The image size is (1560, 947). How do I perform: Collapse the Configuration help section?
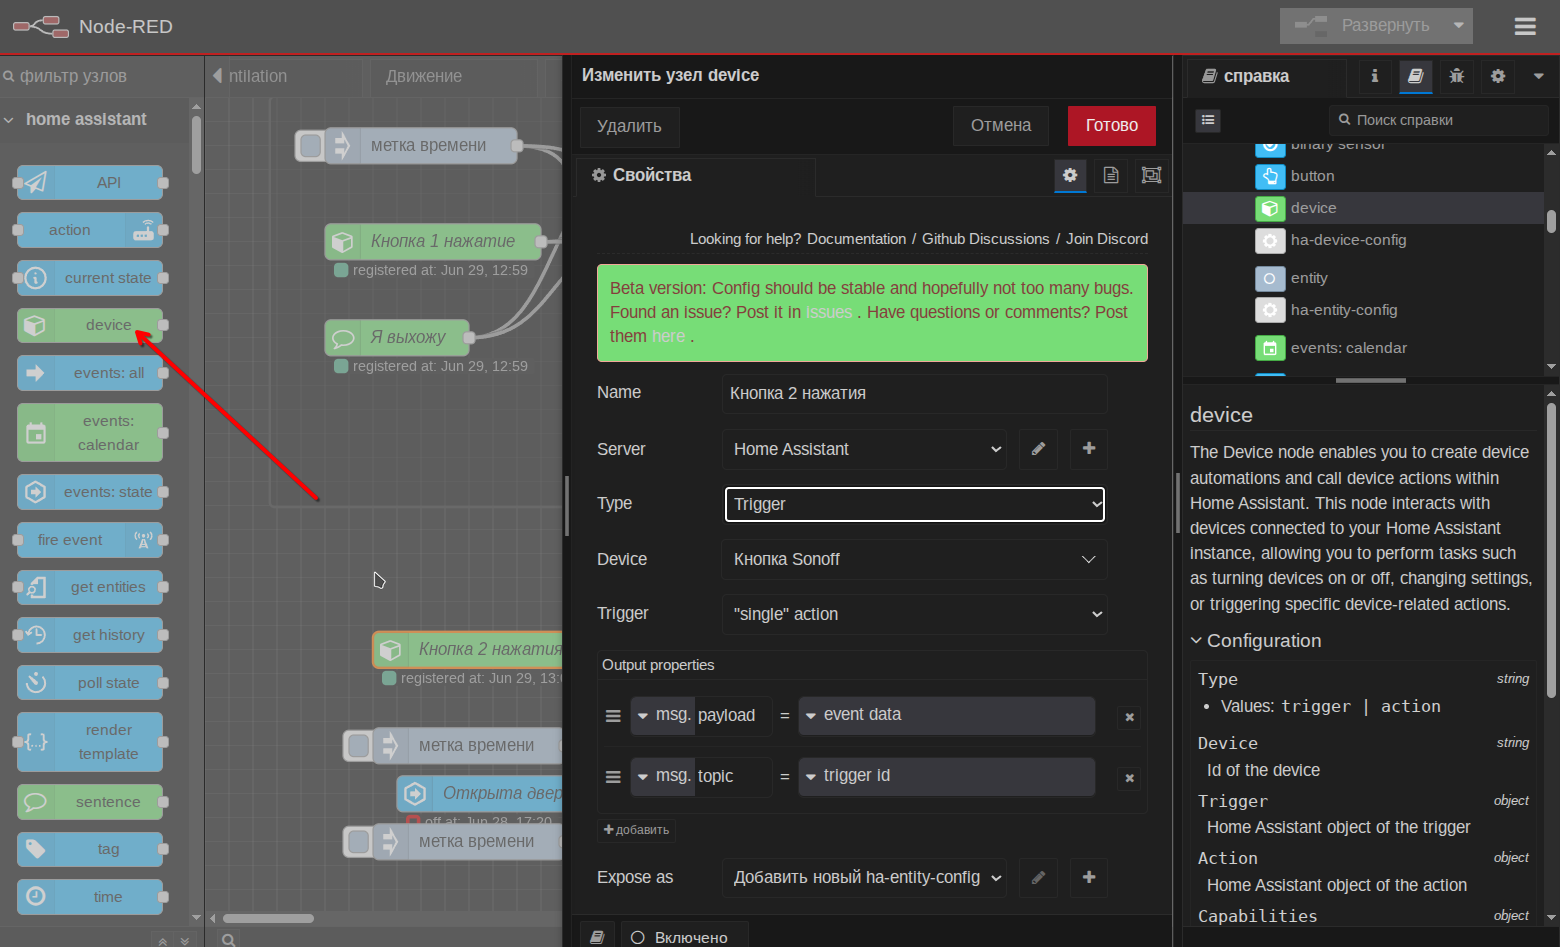(x=1256, y=641)
